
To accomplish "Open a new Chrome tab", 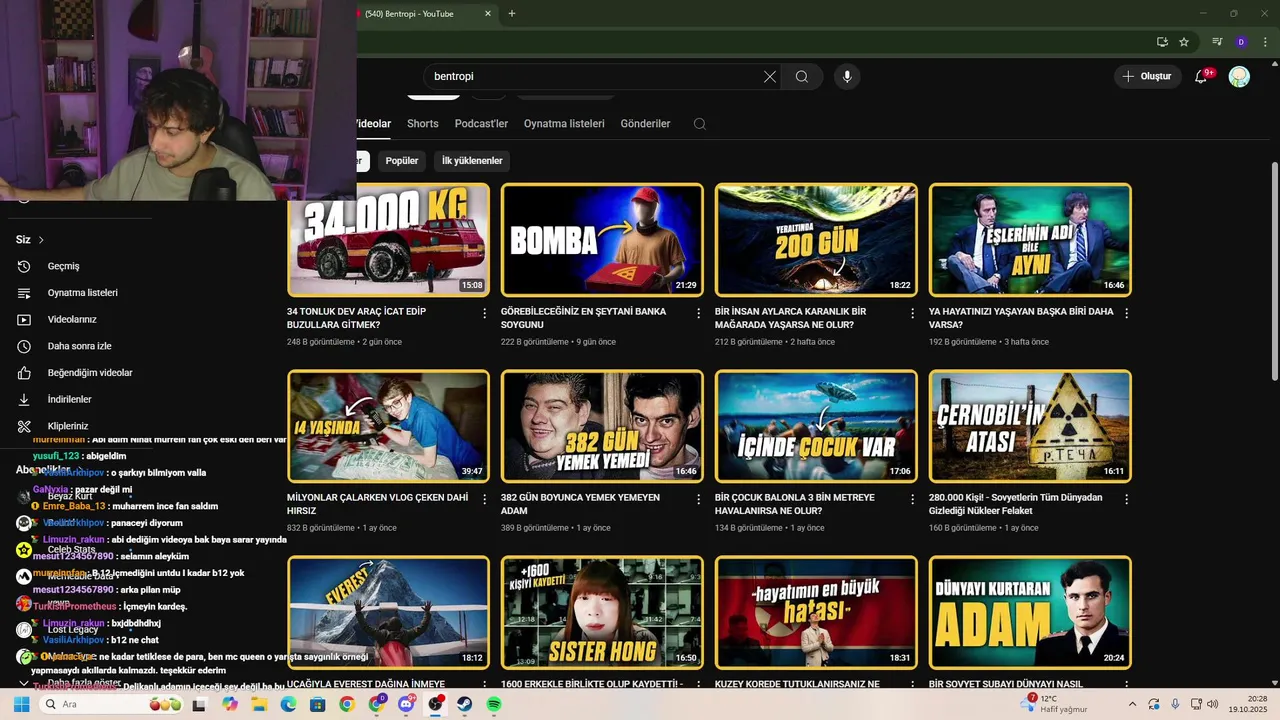I will point(512,14).
